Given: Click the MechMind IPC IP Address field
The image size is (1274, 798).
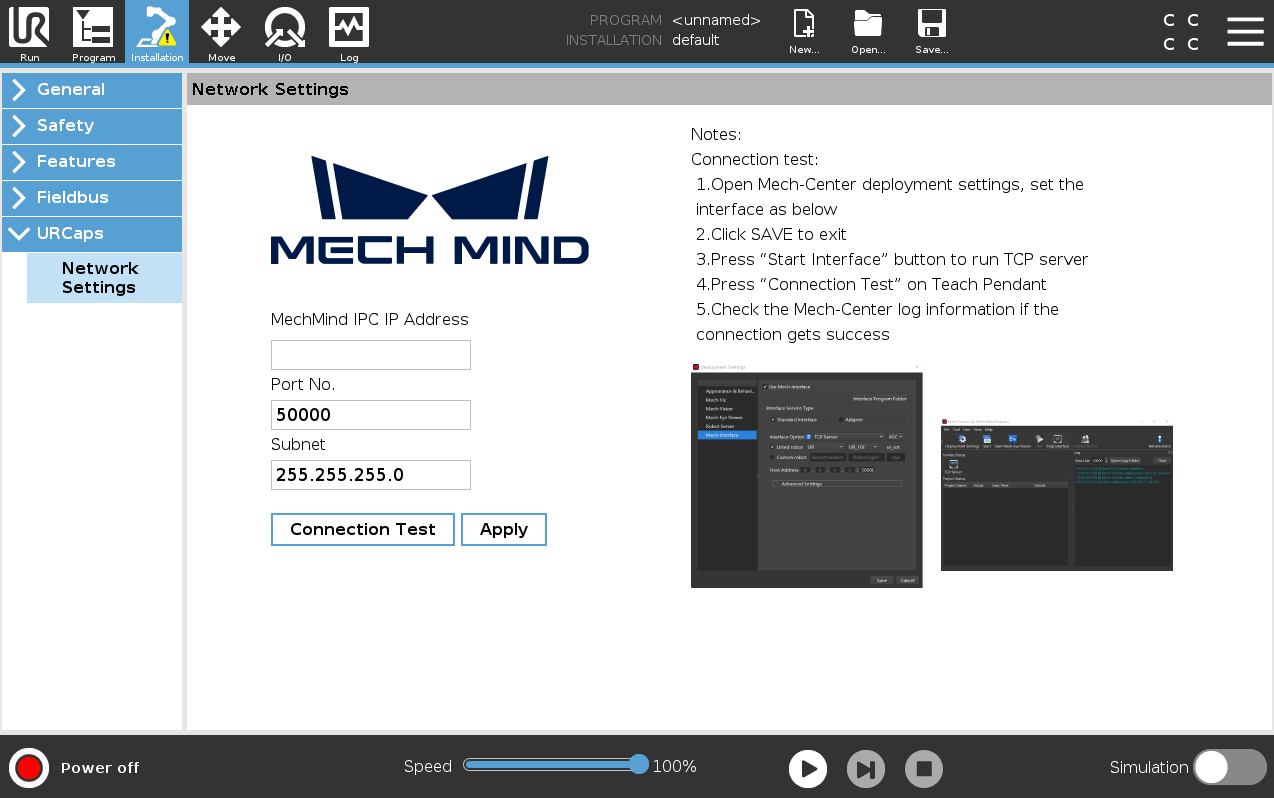Looking at the screenshot, I should point(370,355).
